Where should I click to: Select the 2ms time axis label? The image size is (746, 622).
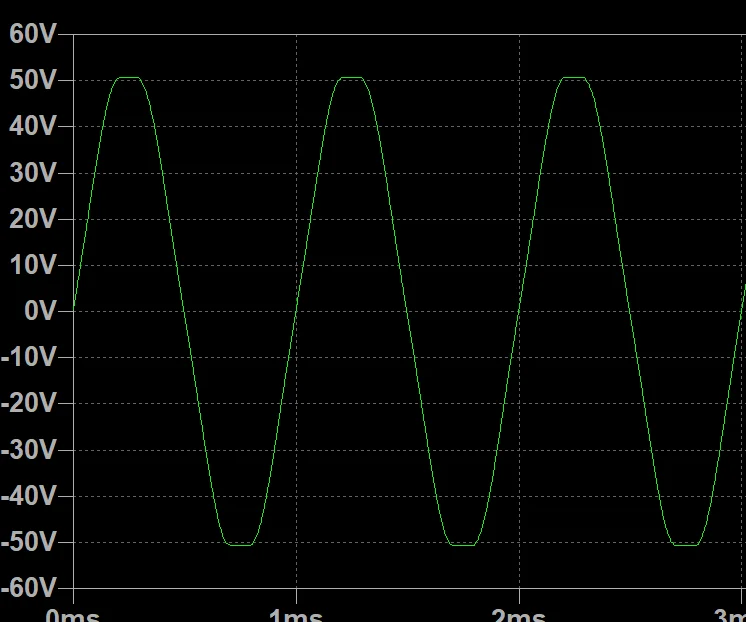(519, 614)
